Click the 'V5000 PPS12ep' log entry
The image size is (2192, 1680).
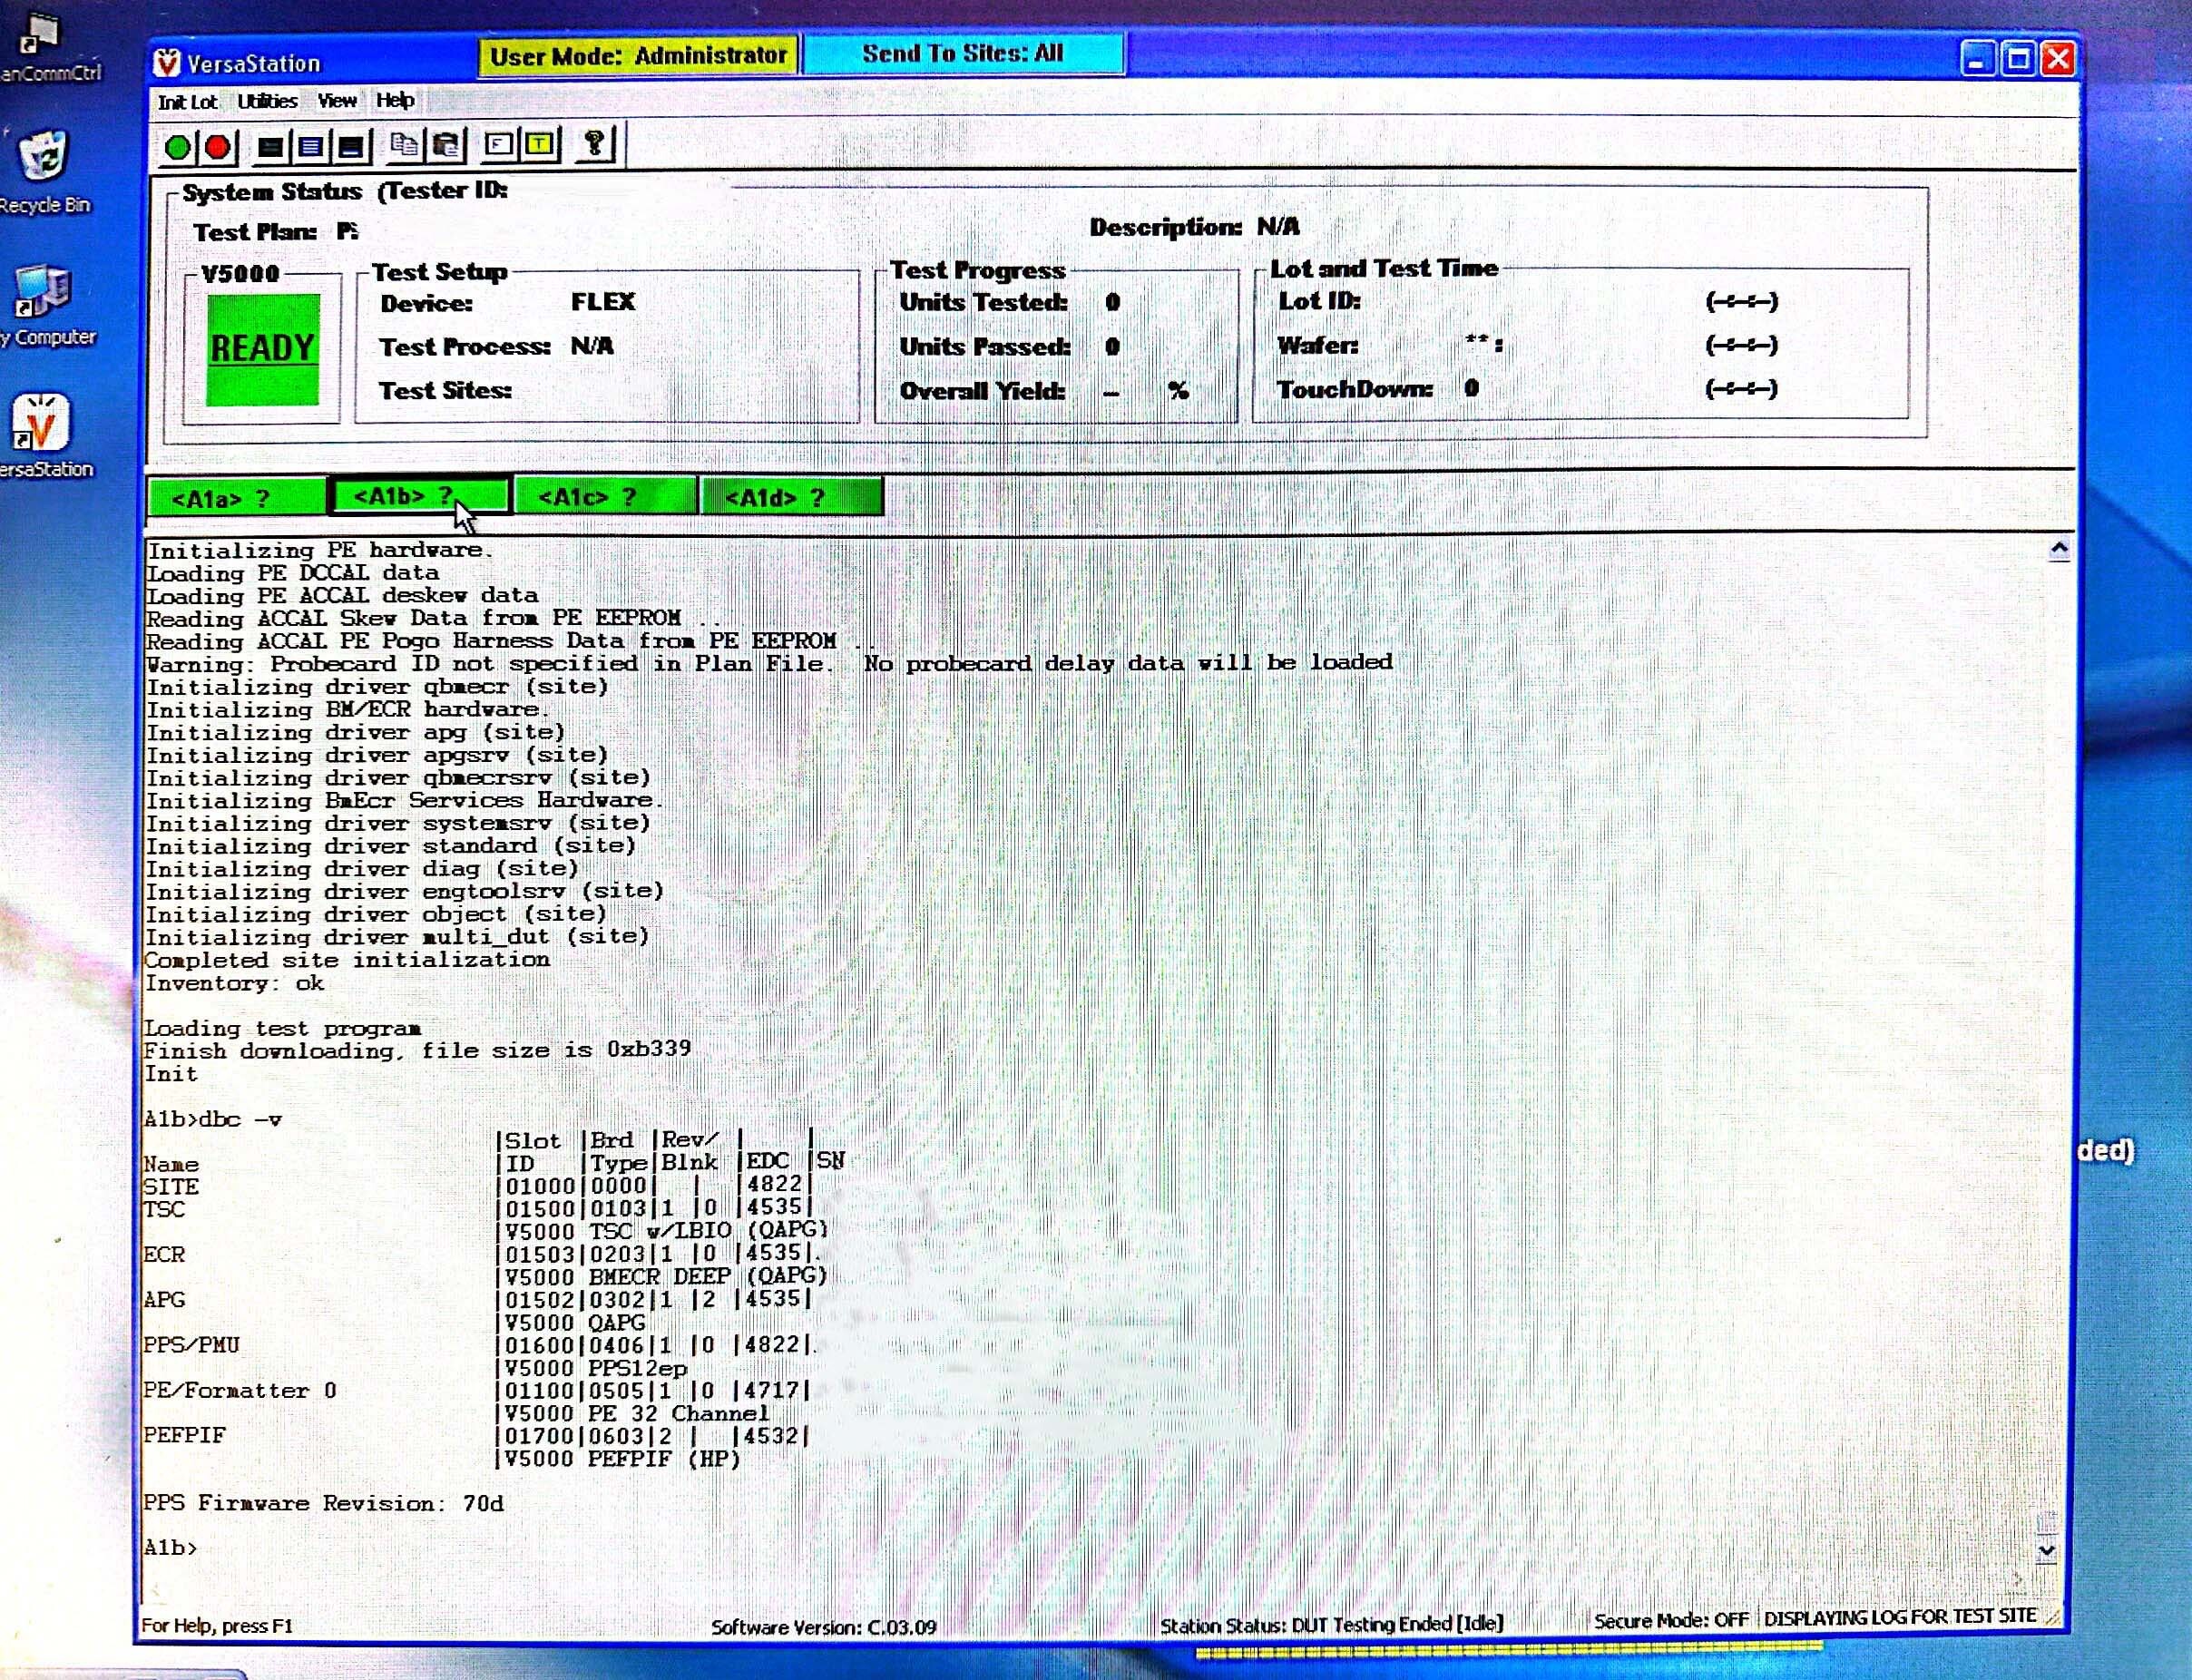click(596, 1367)
